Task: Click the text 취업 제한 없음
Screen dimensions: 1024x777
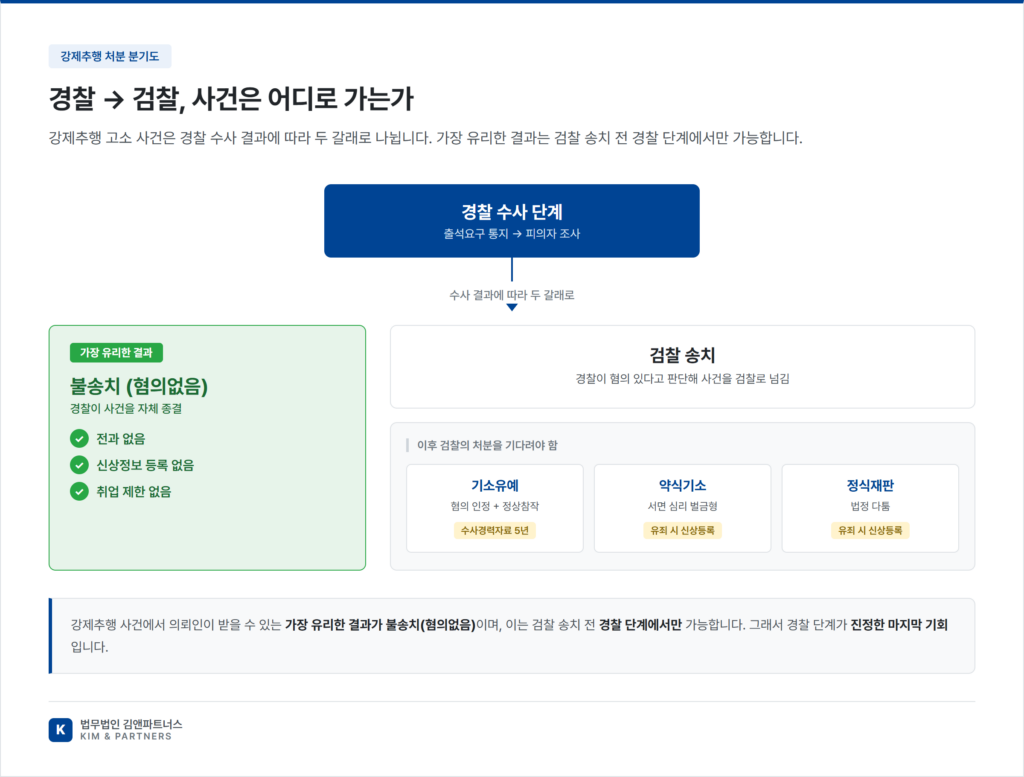Action: [133, 492]
